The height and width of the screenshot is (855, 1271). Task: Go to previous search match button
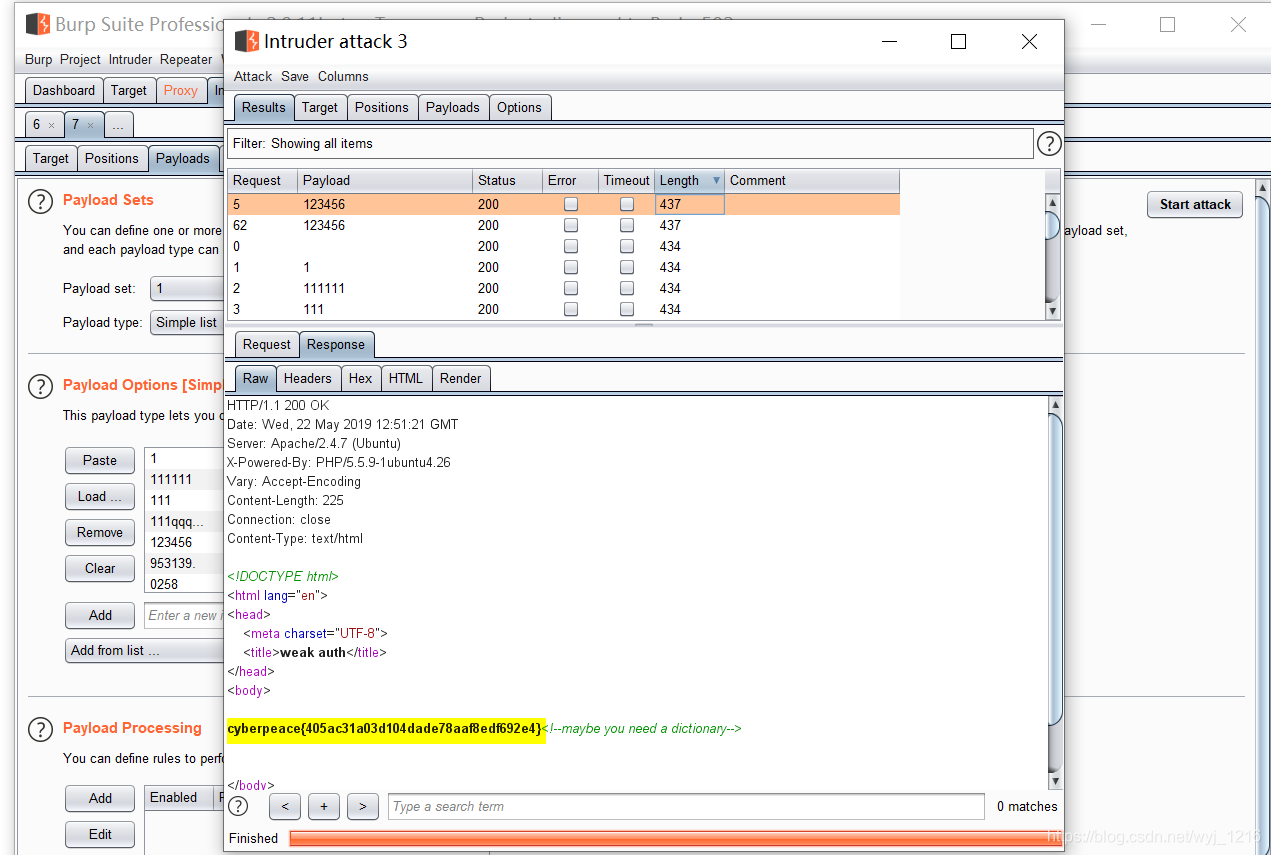click(x=285, y=807)
